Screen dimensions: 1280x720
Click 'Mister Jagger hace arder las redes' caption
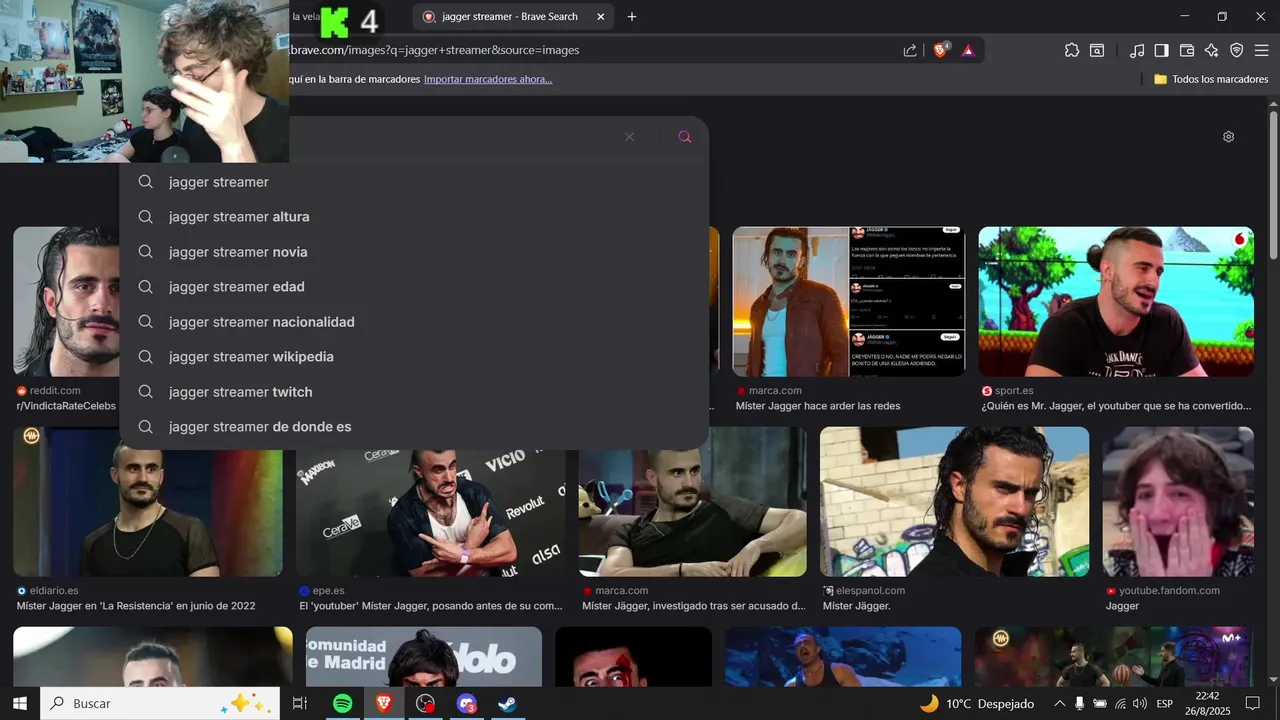(818, 406)
